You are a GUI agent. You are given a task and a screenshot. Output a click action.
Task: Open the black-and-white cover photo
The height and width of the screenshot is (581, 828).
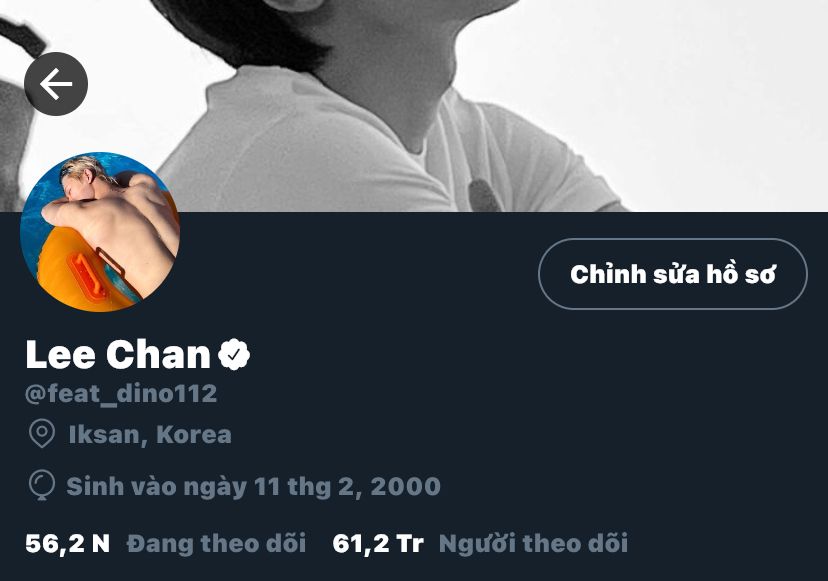click(414, 106)
